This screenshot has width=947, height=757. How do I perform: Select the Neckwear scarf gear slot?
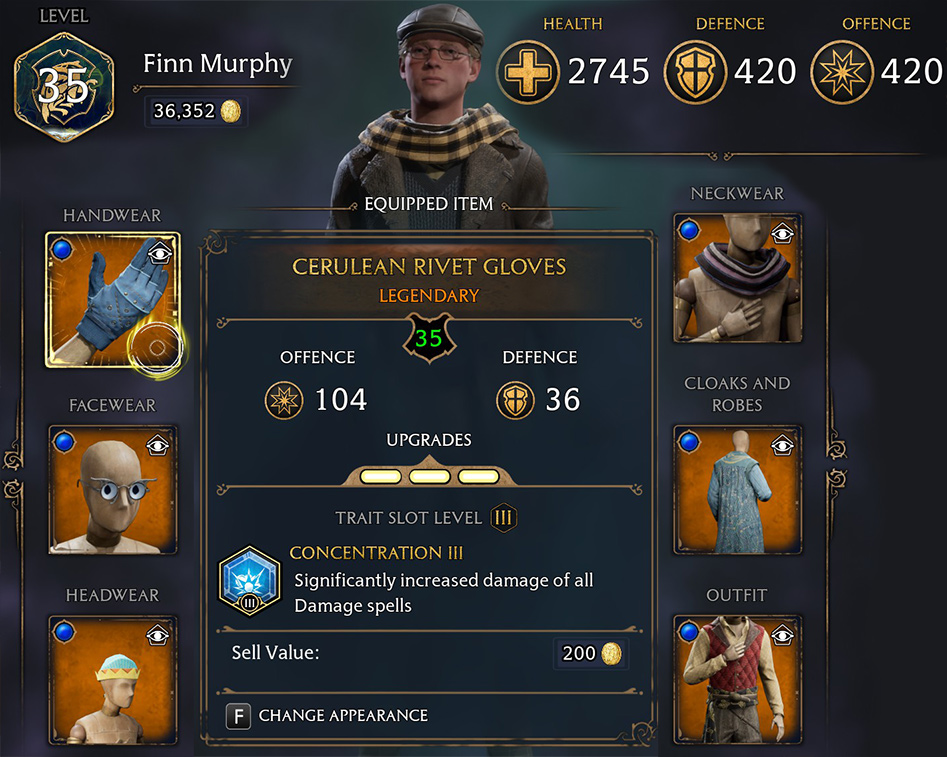[737, 278]
